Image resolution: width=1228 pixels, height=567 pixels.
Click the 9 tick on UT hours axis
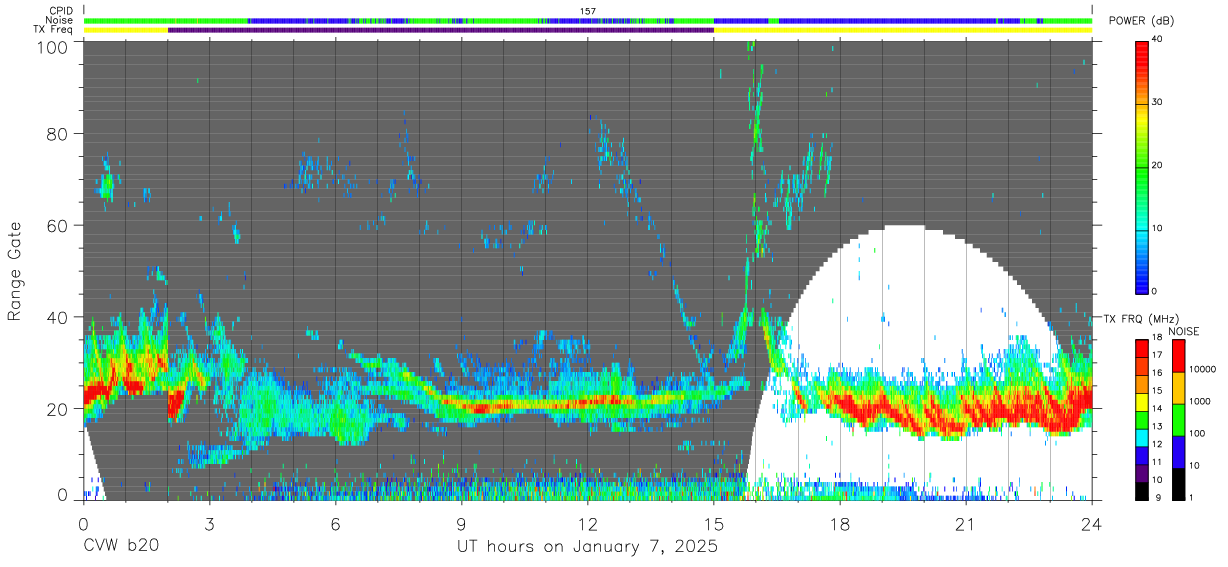tap(462, 524)
